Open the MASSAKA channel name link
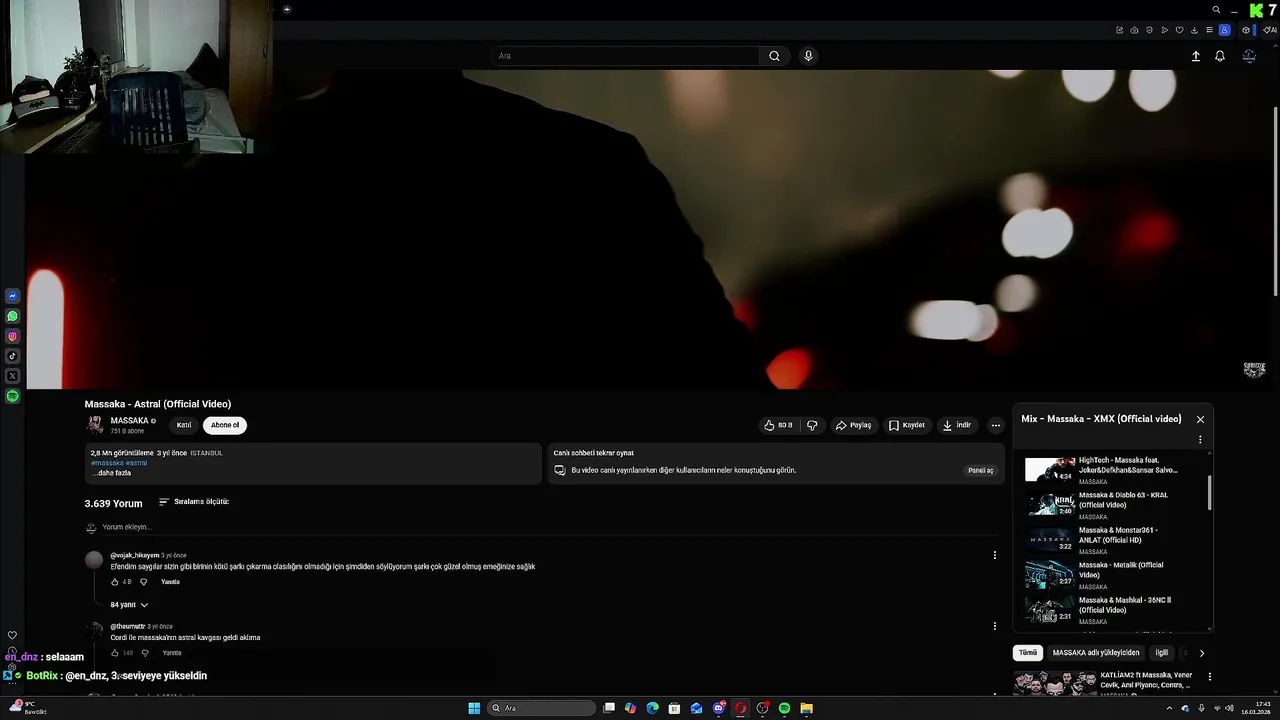The height and width of the screenshot is (720, 1280). tap(129, 421)
